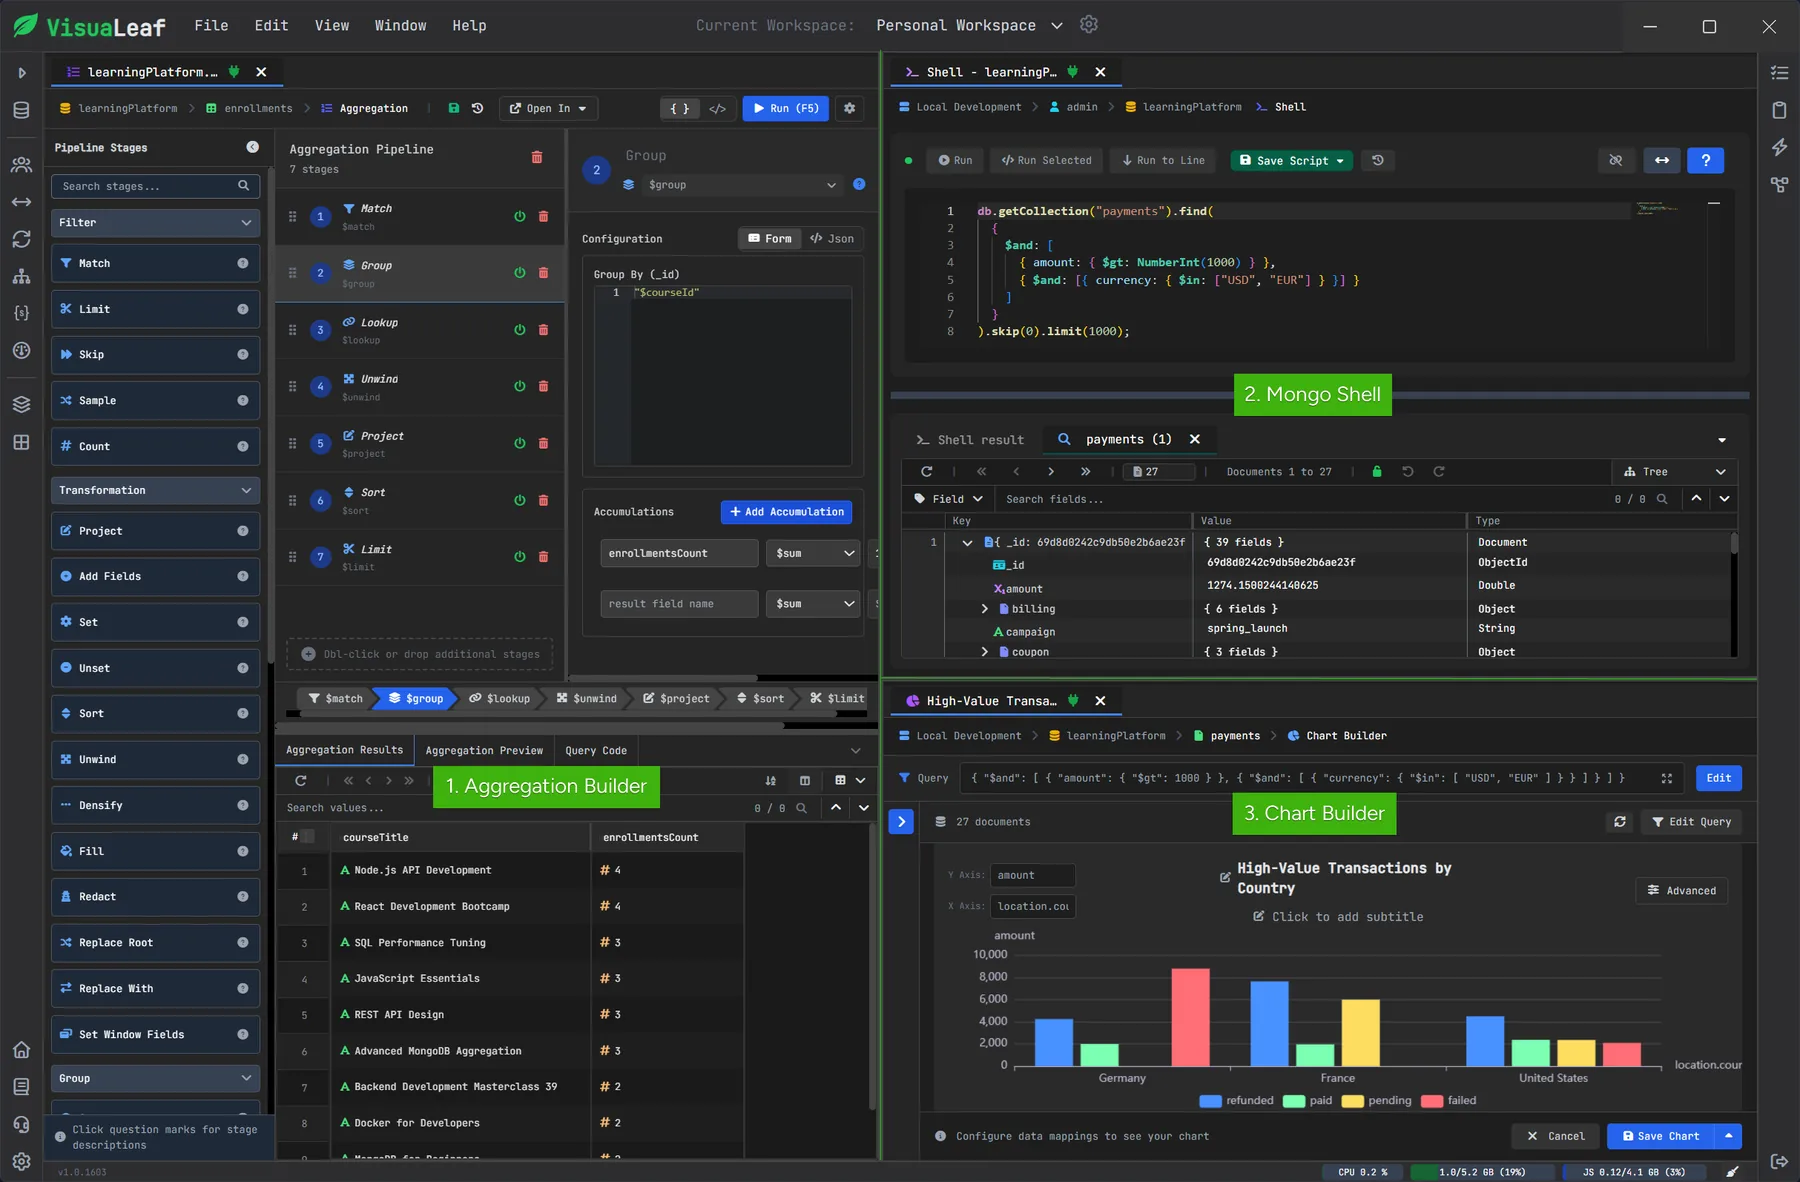The height and width of the screenshot is (1182, 1800).
Task: Refresh the payments result documents
Action: click(x=926, y=471)
